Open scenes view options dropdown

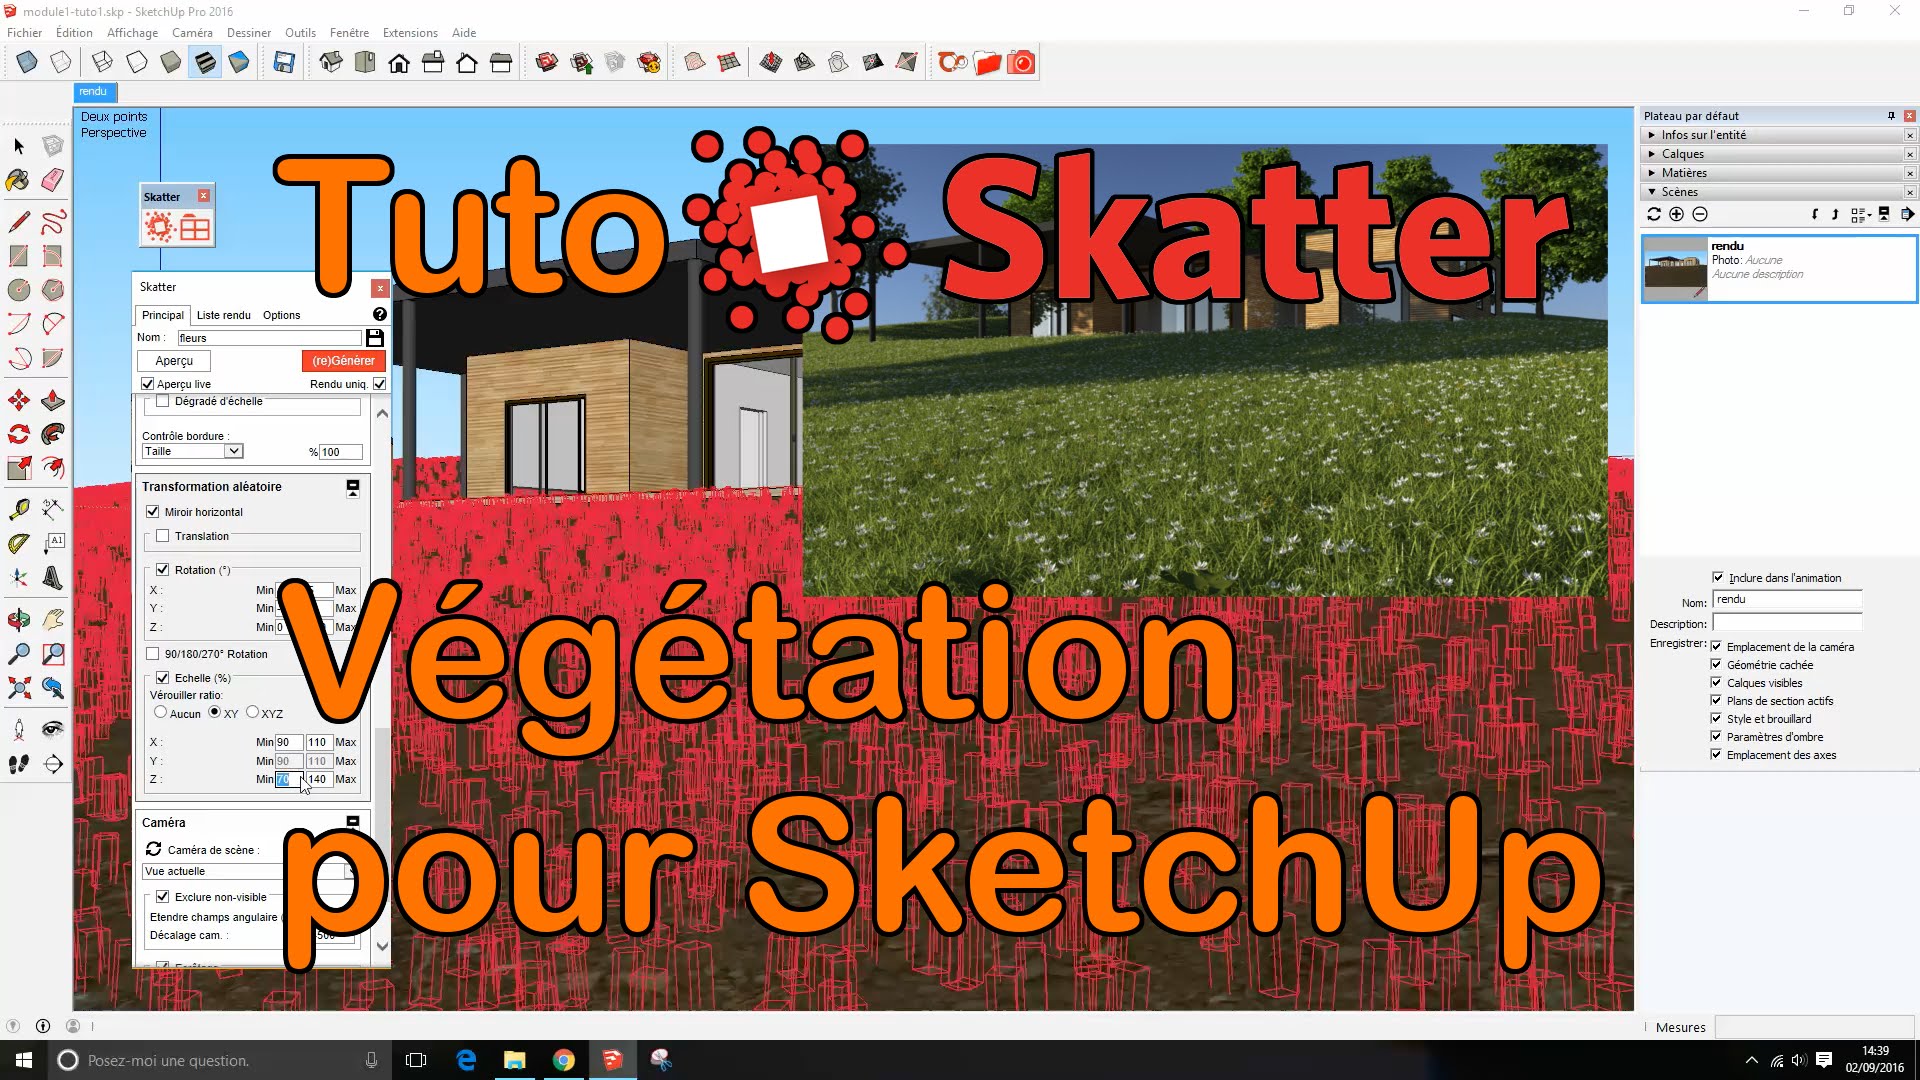point(1861,214)
